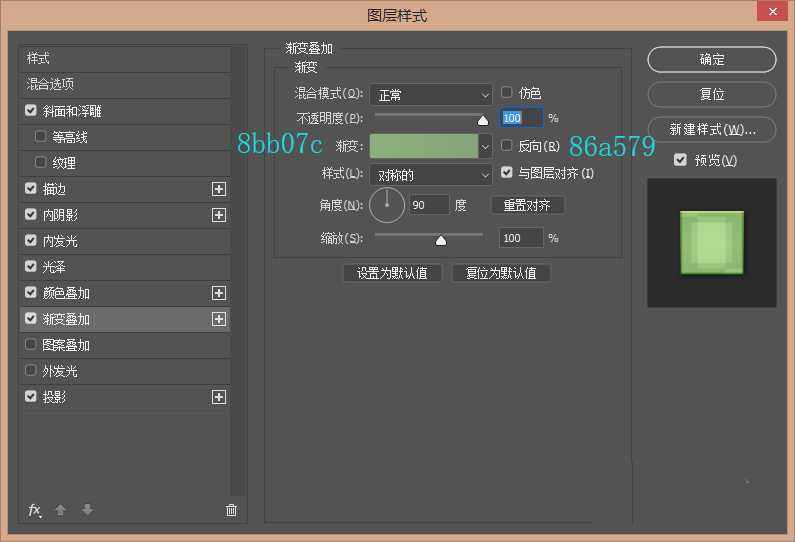Expand the 样式 gradient style dropdown

coord(430,175)
